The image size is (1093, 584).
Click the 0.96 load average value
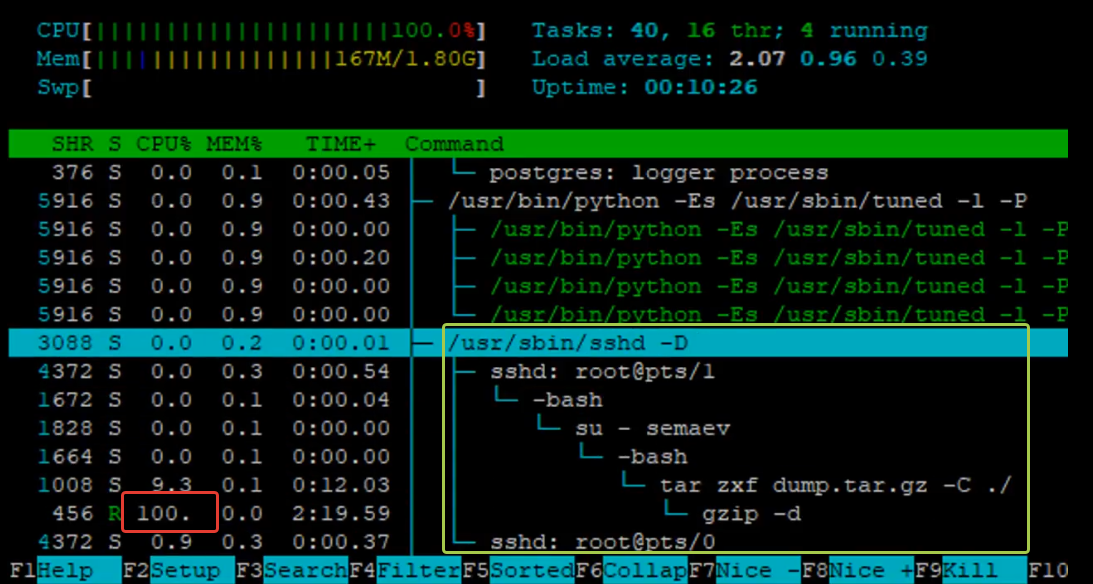[828, 59]
